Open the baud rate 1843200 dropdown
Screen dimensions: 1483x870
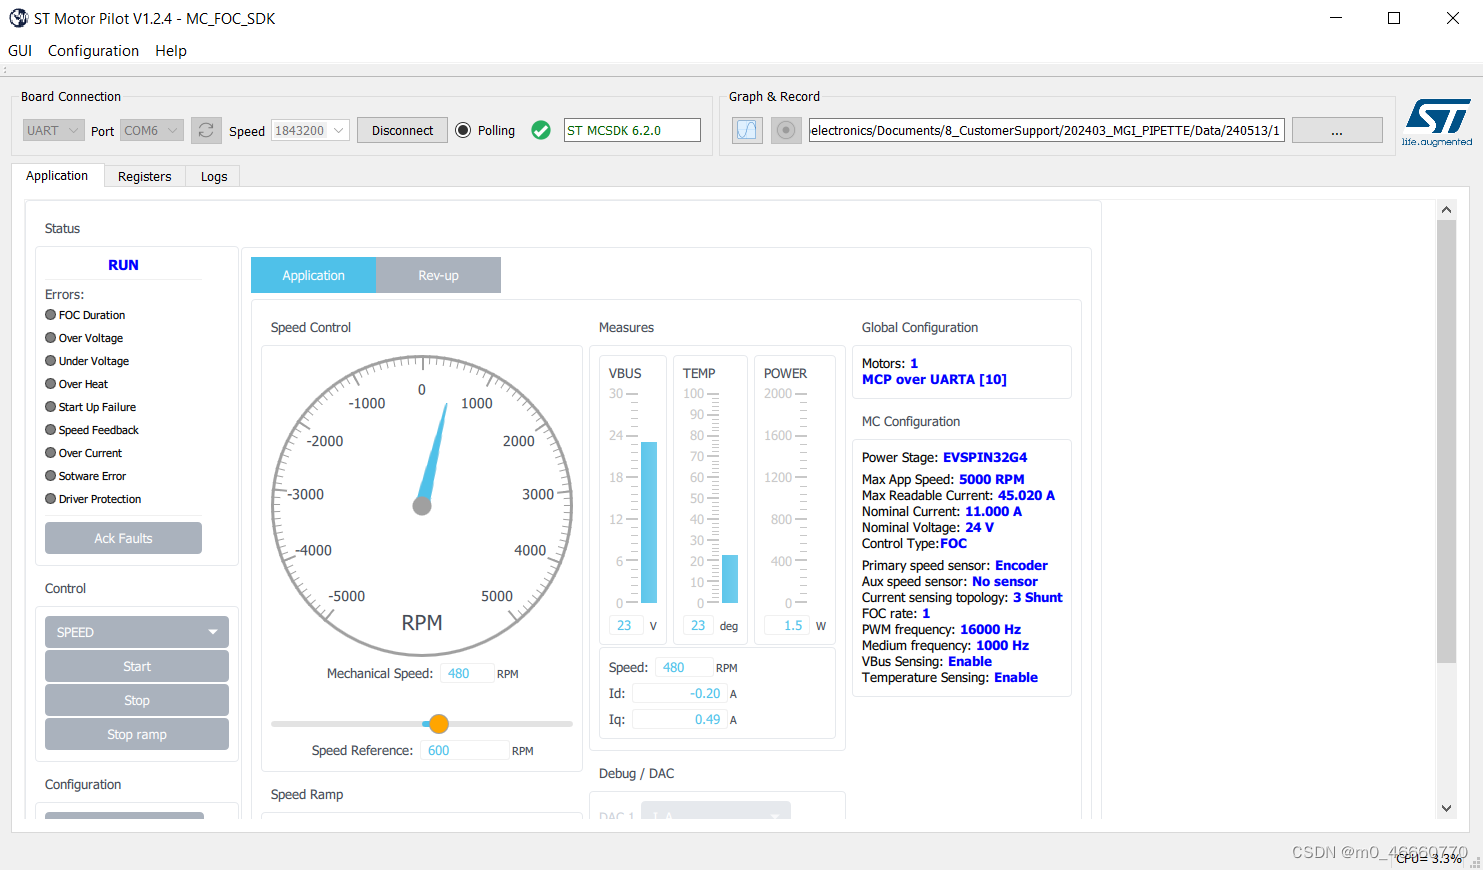pyautogui.click(x=310, y=130)
